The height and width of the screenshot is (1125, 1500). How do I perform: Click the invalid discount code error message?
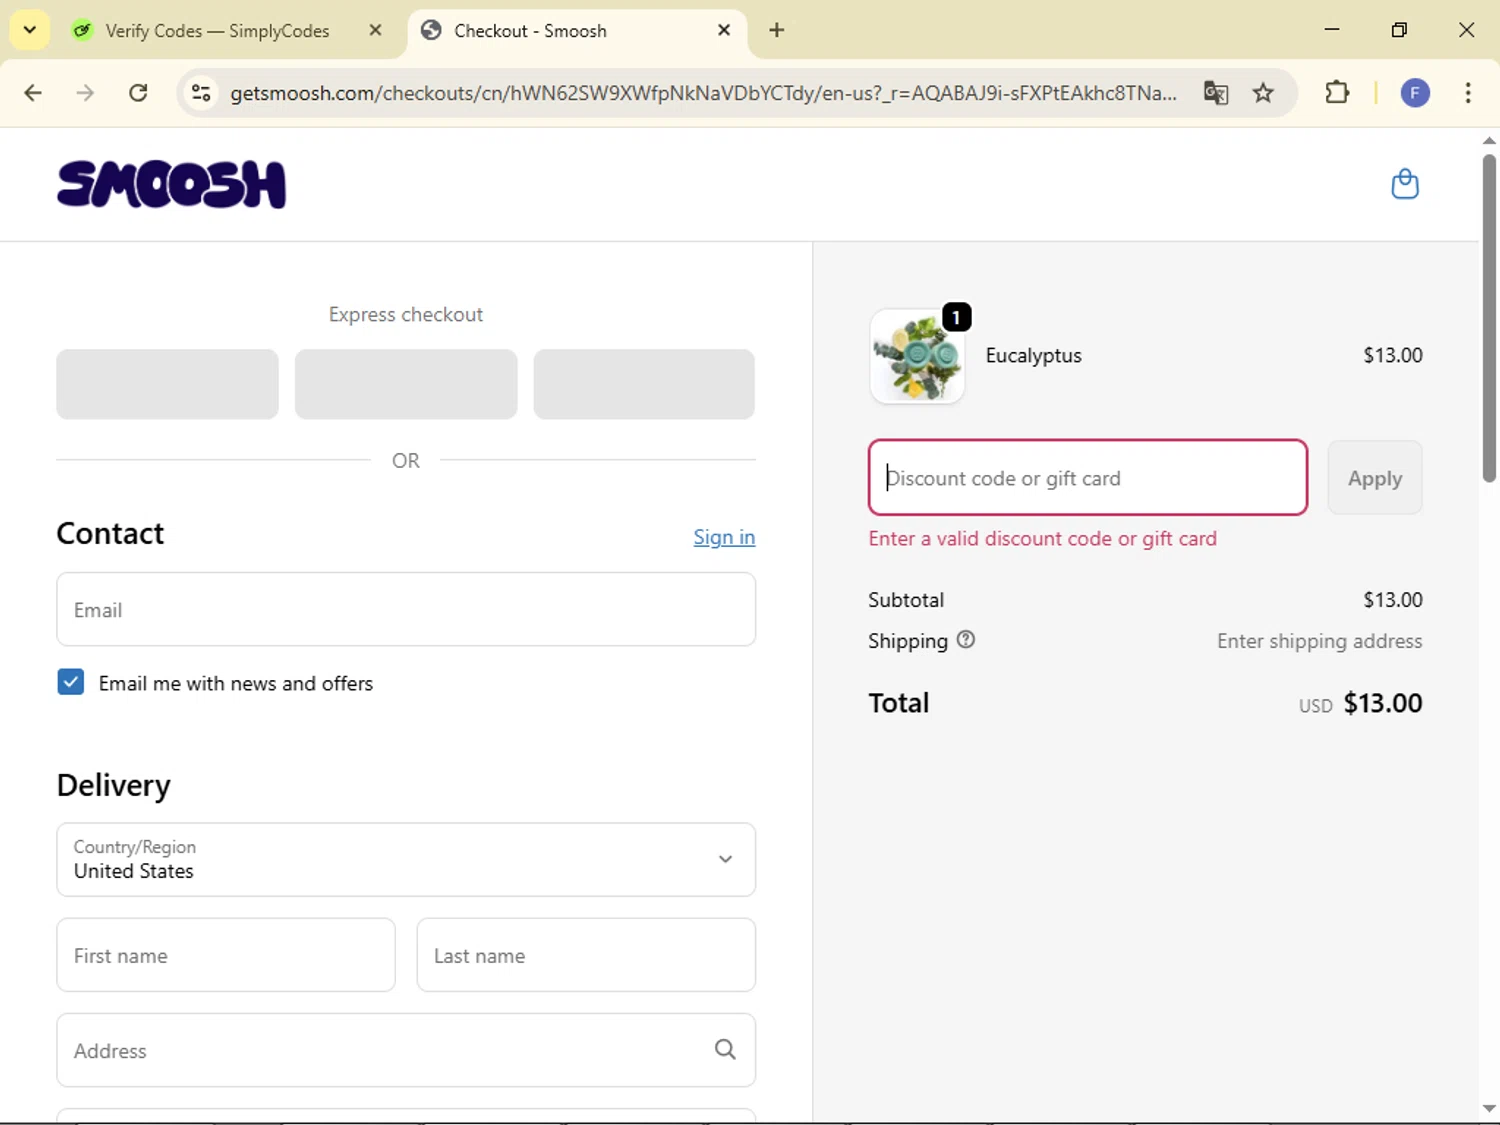pos(1042,538)
